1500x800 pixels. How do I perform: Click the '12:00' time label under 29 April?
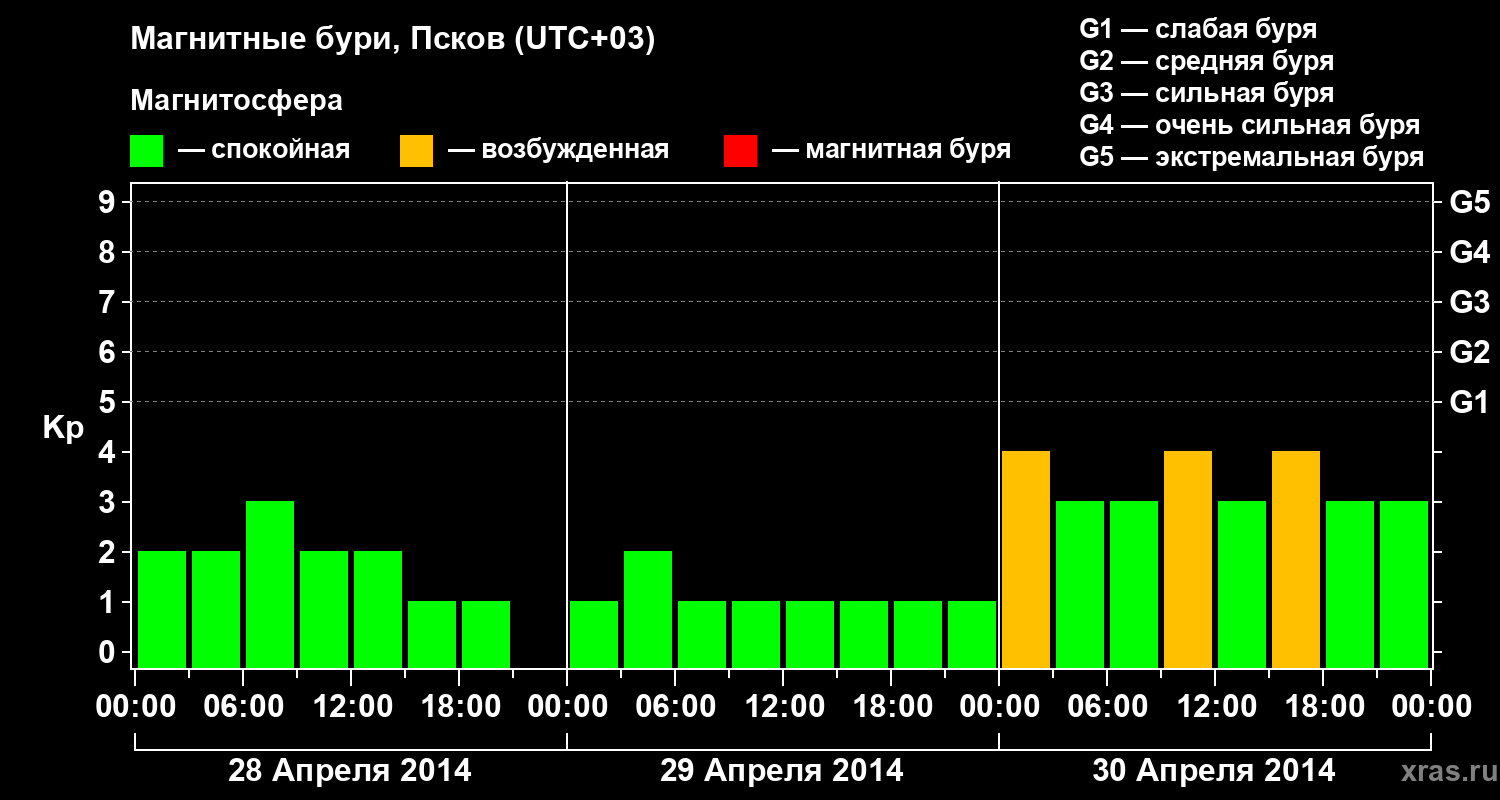click(x=783, y=707)
